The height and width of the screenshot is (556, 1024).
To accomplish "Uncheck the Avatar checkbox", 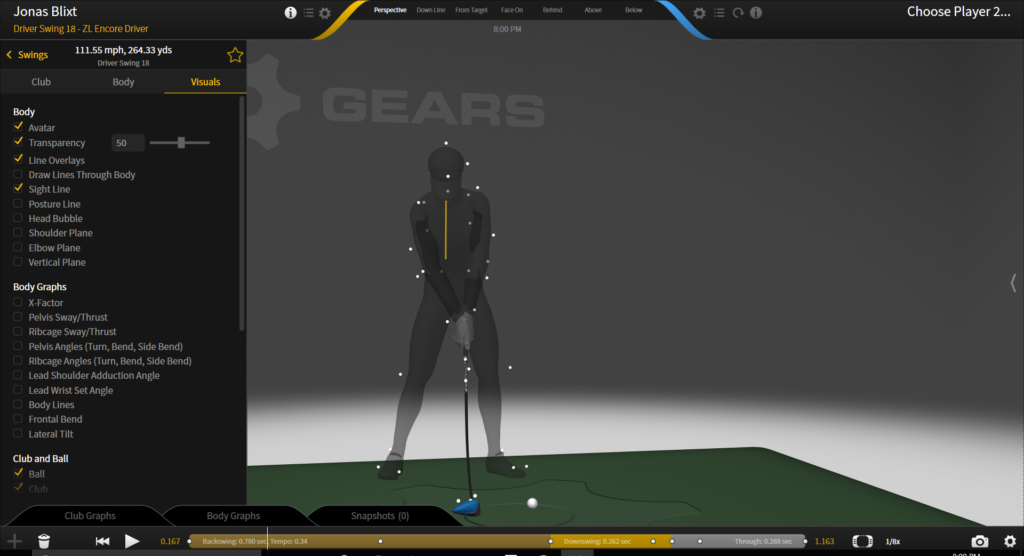I will [x=18, y=127].
